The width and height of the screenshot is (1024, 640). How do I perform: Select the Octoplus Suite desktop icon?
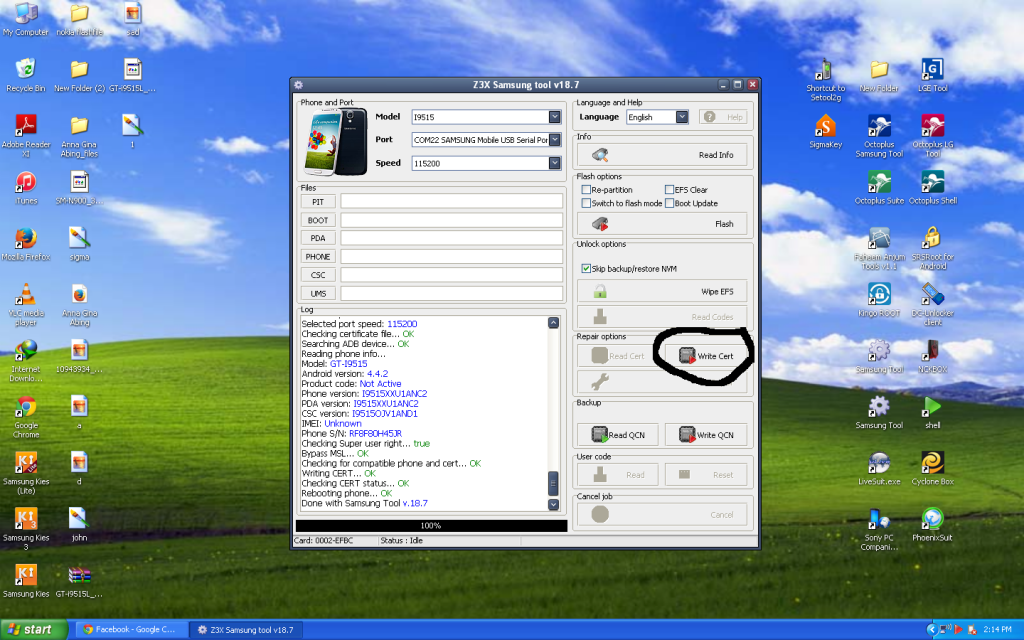[879, 187]
